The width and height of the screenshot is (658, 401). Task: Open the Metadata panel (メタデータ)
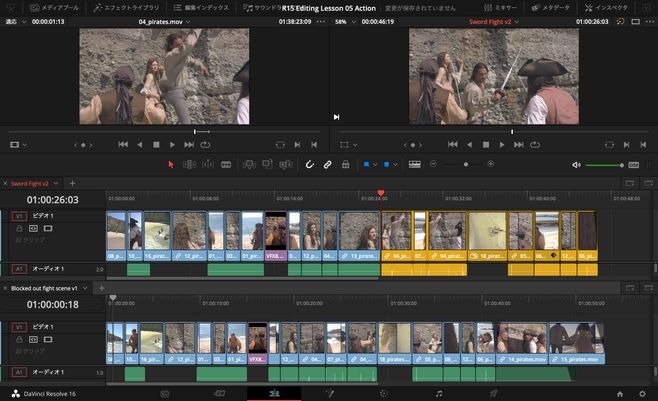[551, 8]
